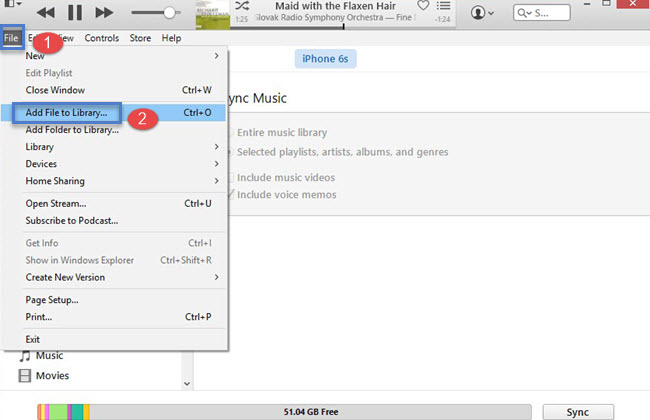
Task: Choose Exit from File menu
Action: pos(114,339)
